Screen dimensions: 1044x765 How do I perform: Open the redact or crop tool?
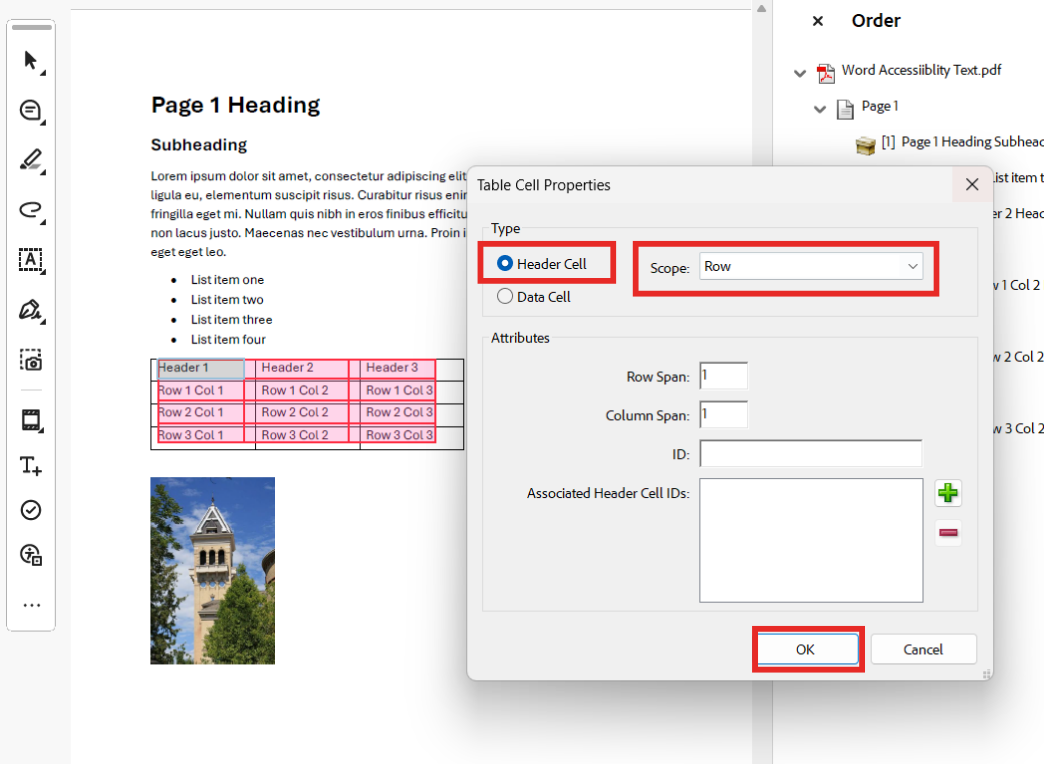[x=31, y=420]
